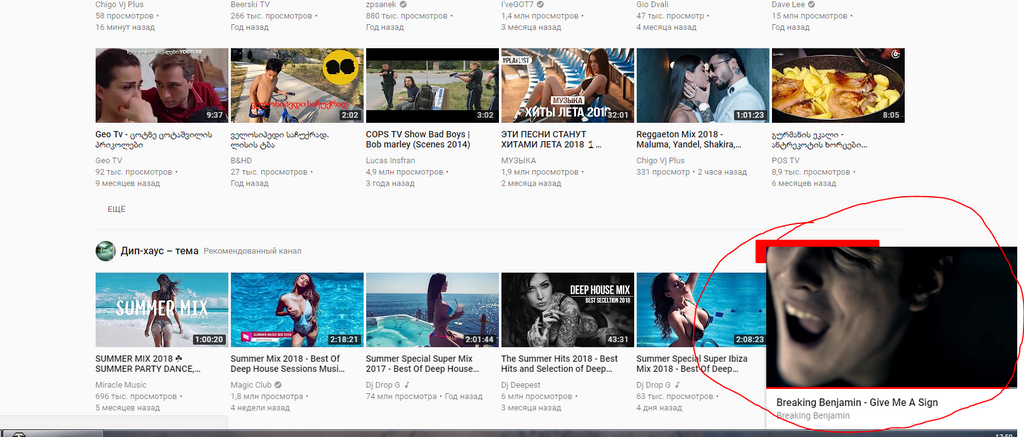The image size is (1024, 437).
Task: Open SUMMER MIX 2018 video thumbnail
Action: point(161,309)
